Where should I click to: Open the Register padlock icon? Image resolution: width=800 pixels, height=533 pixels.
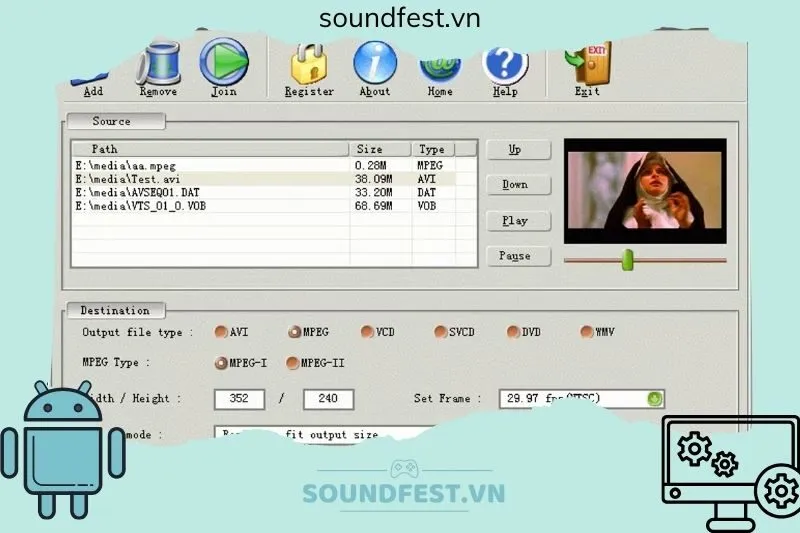[309, 64]
